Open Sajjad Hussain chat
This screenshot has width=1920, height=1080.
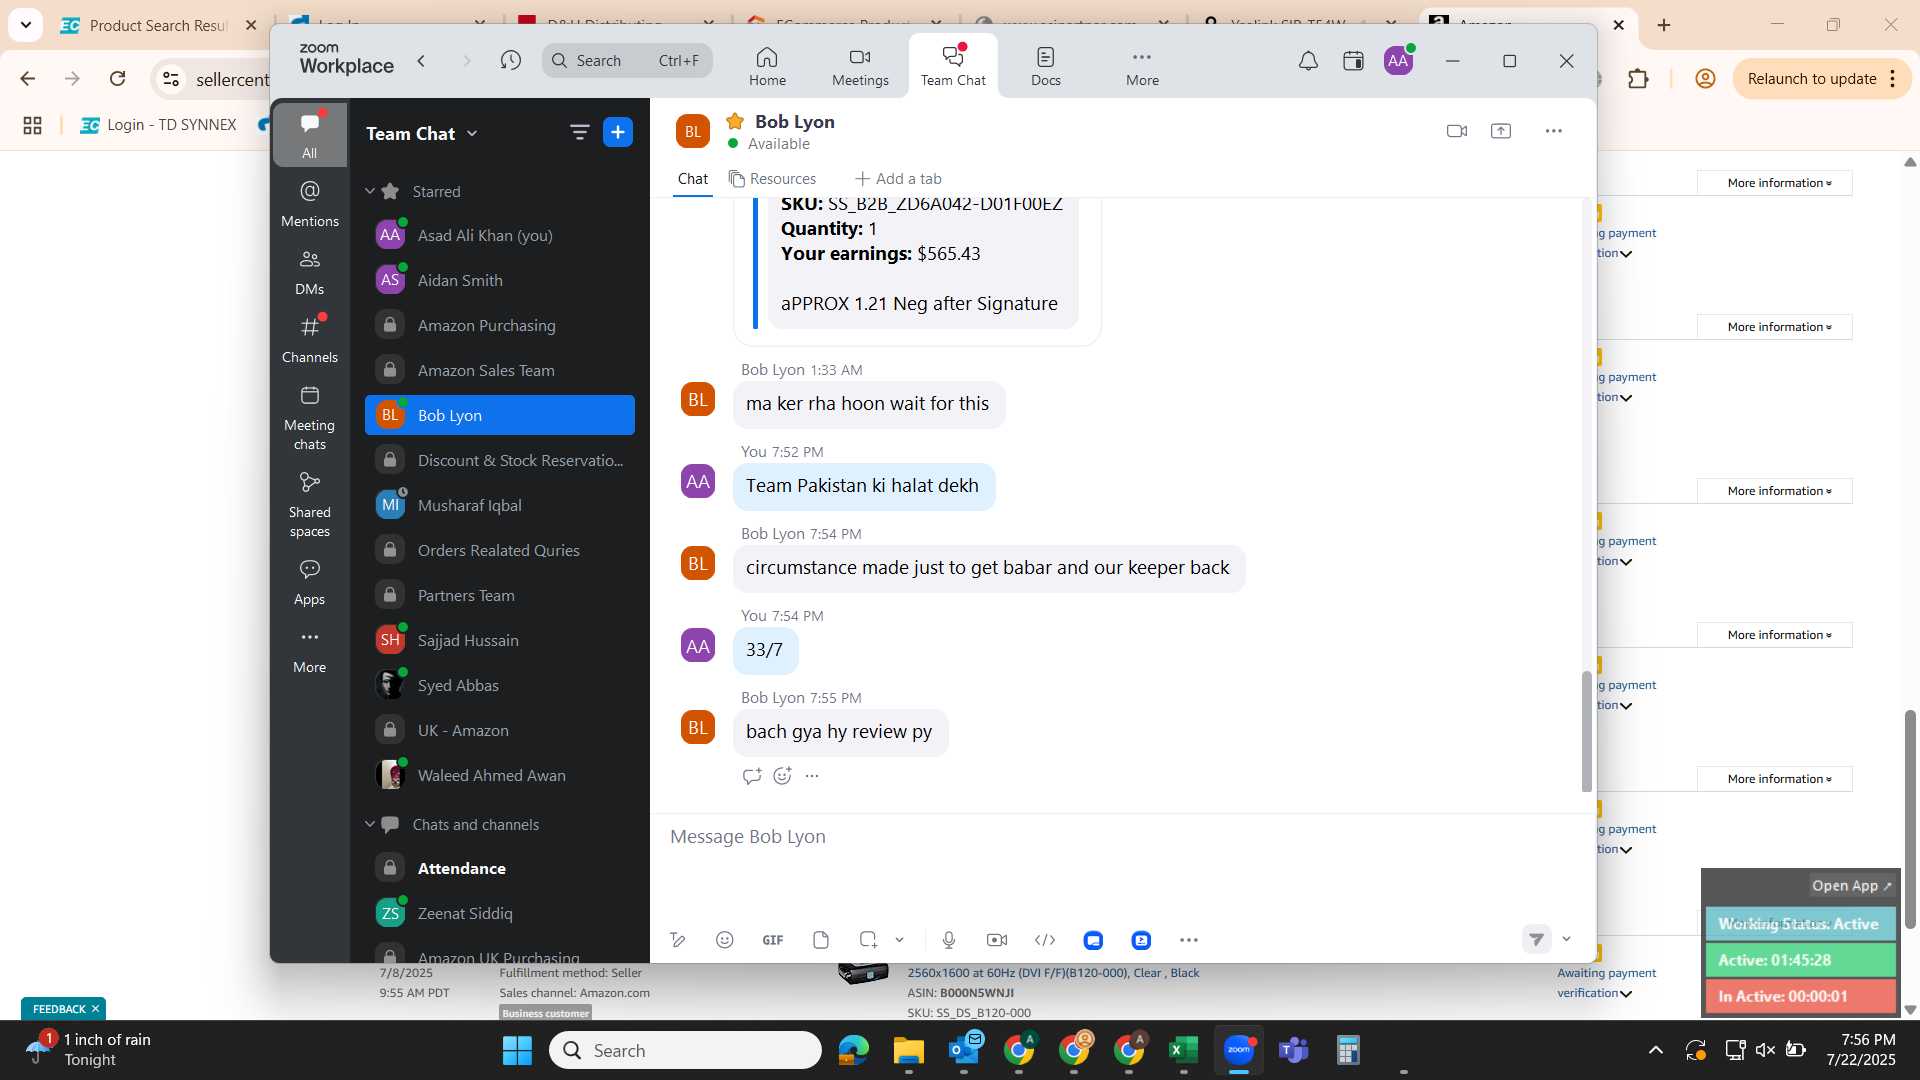tap(500, 640)
